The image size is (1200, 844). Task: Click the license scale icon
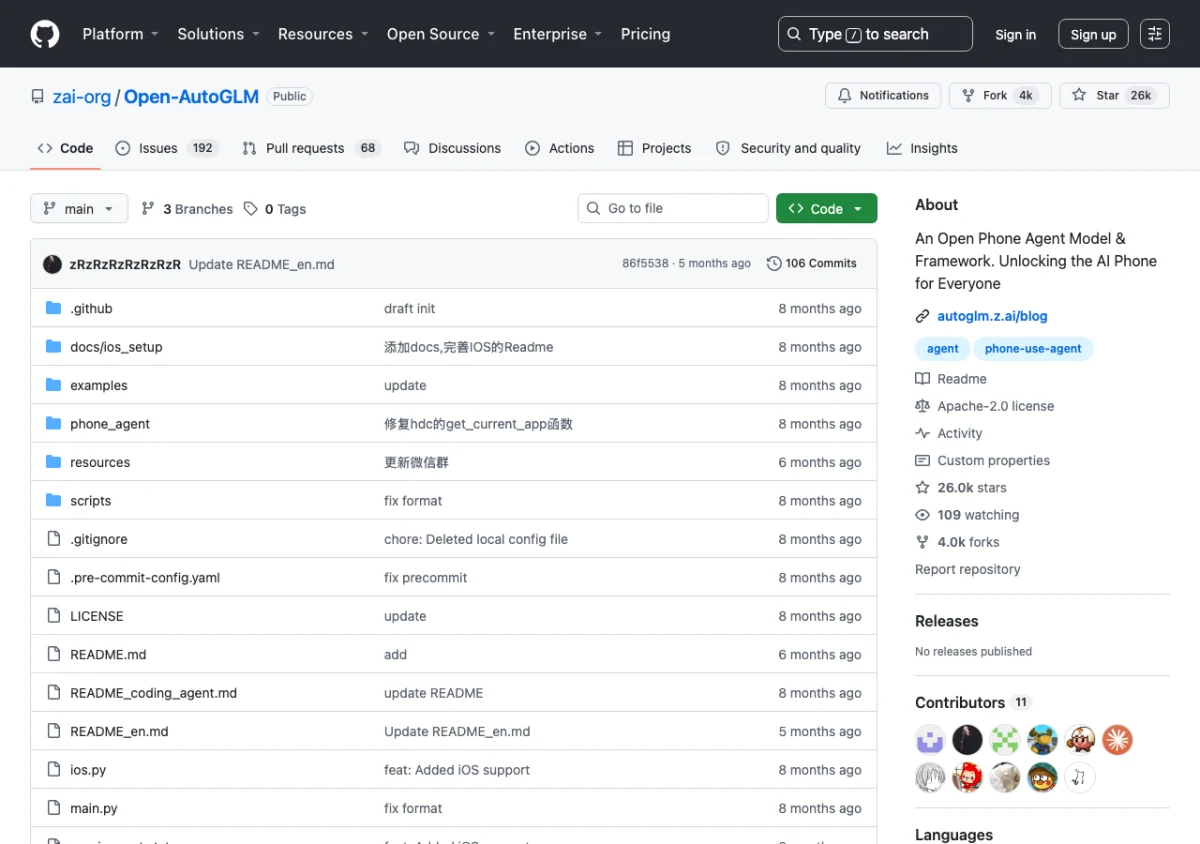tap(923, 406)
